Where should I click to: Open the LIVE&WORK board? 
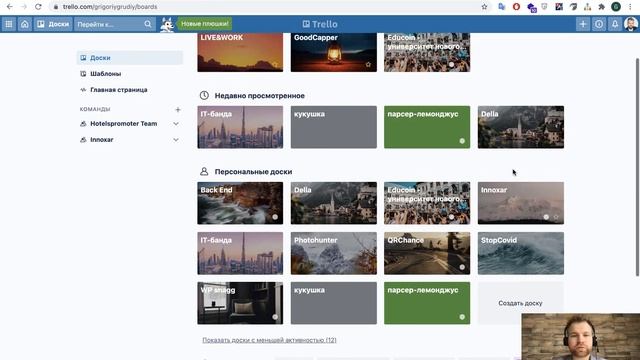click(x=240, y=53)
